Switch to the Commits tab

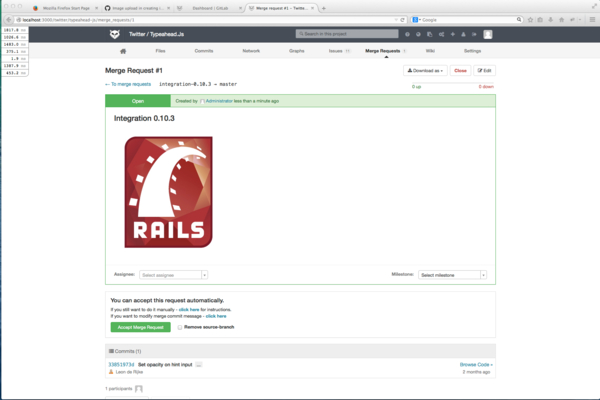point(203,50)
